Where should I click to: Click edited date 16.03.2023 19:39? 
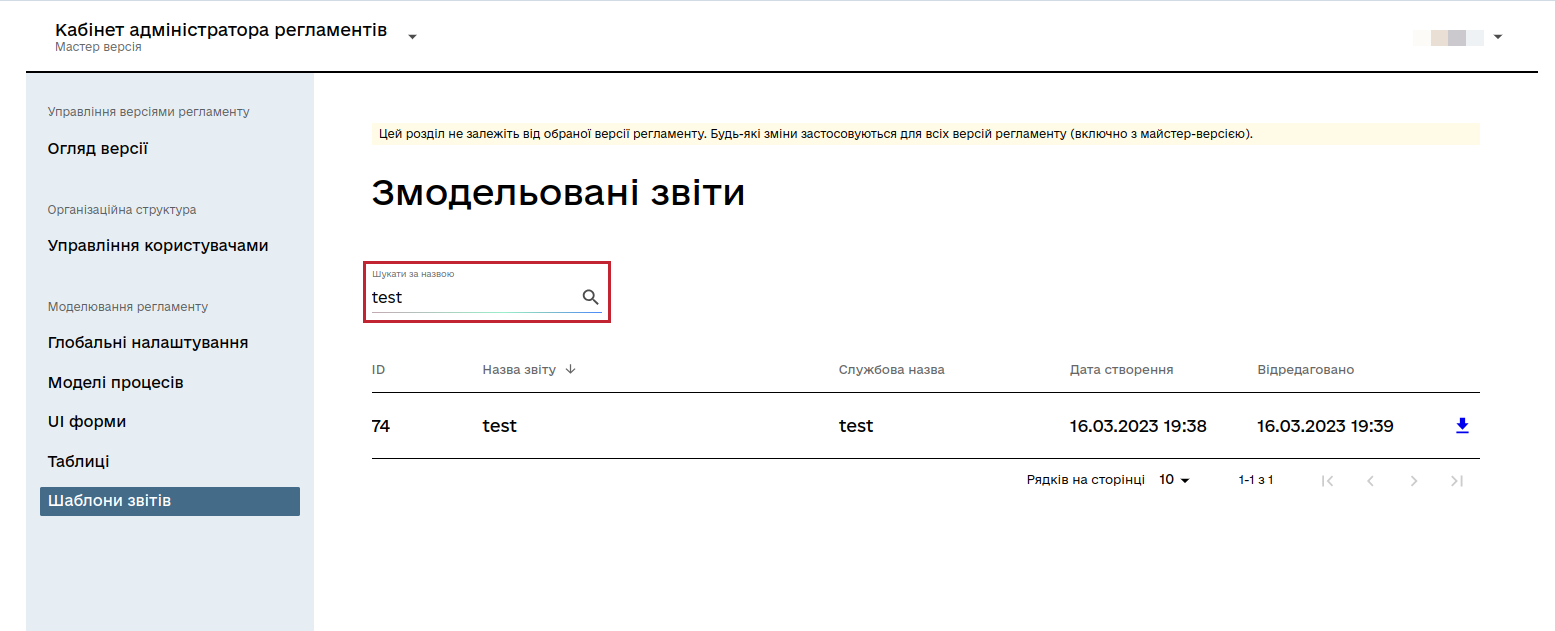point(1325,426)
